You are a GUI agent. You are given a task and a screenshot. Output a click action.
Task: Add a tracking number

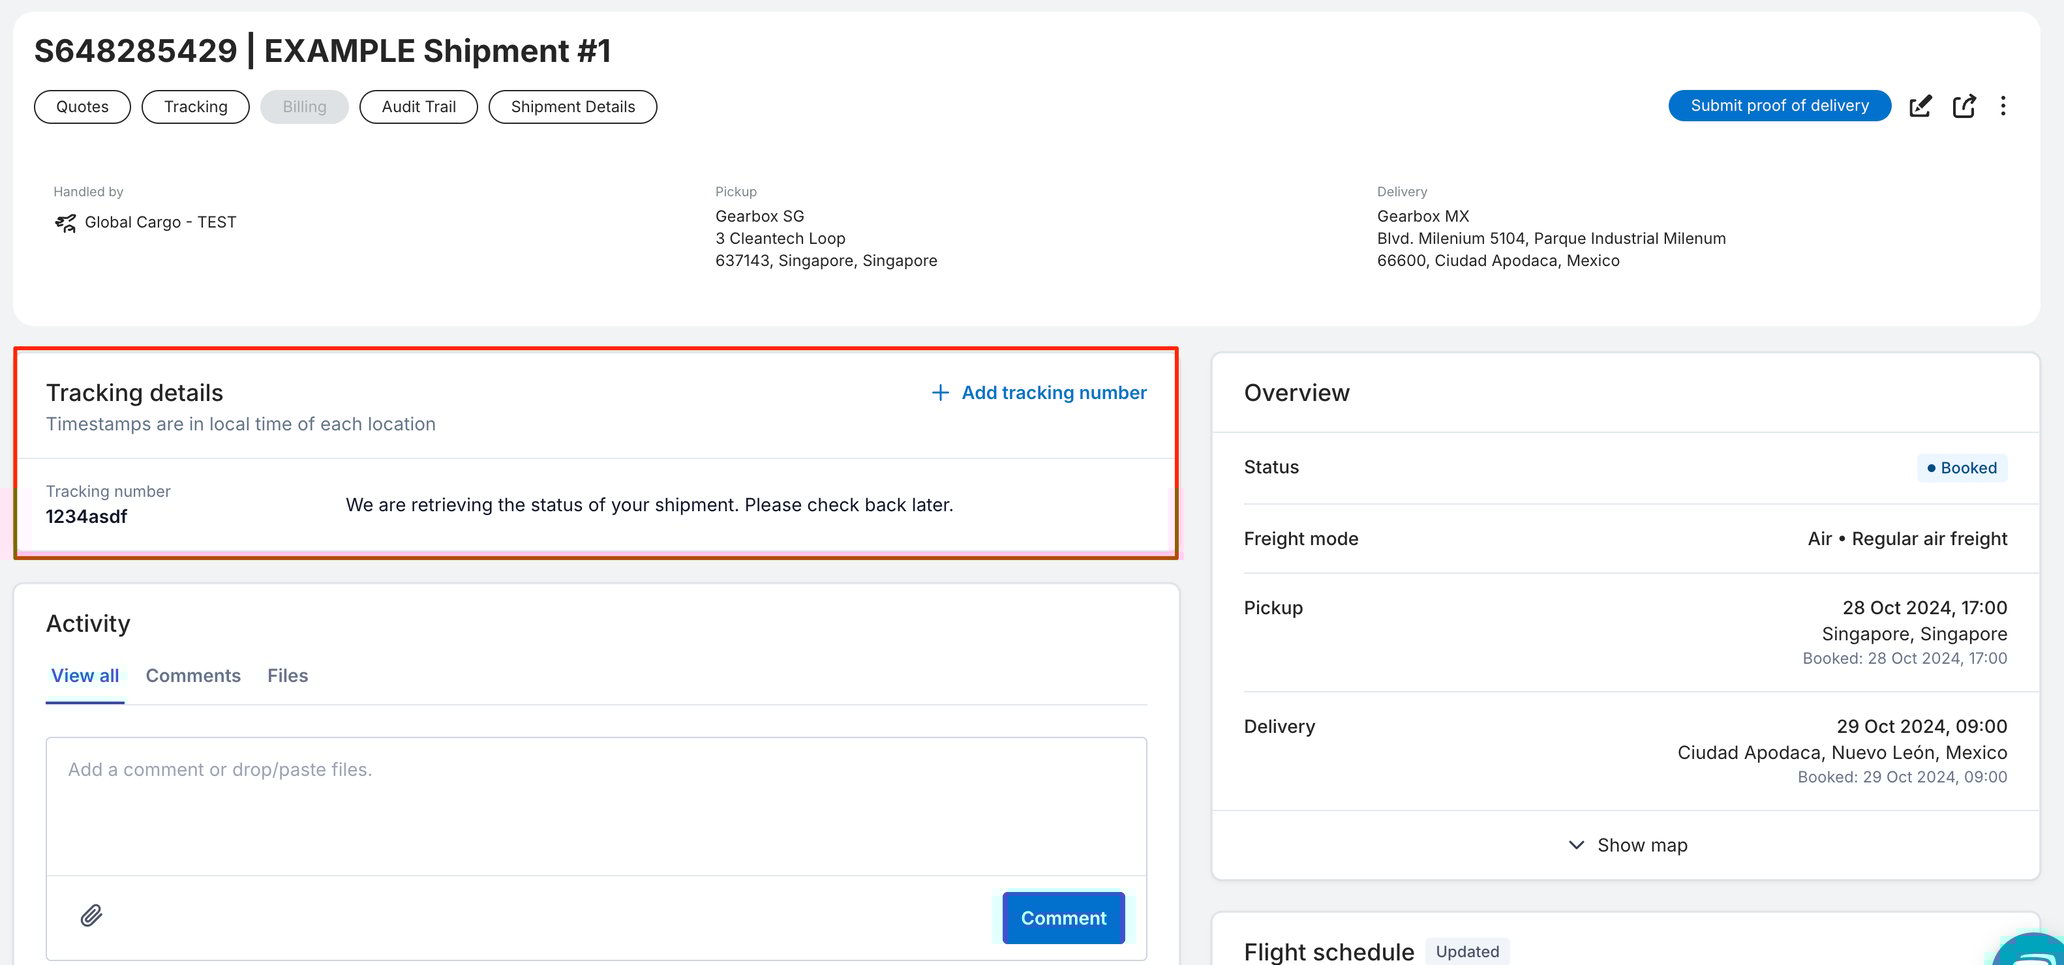[x=1053, y=392]
